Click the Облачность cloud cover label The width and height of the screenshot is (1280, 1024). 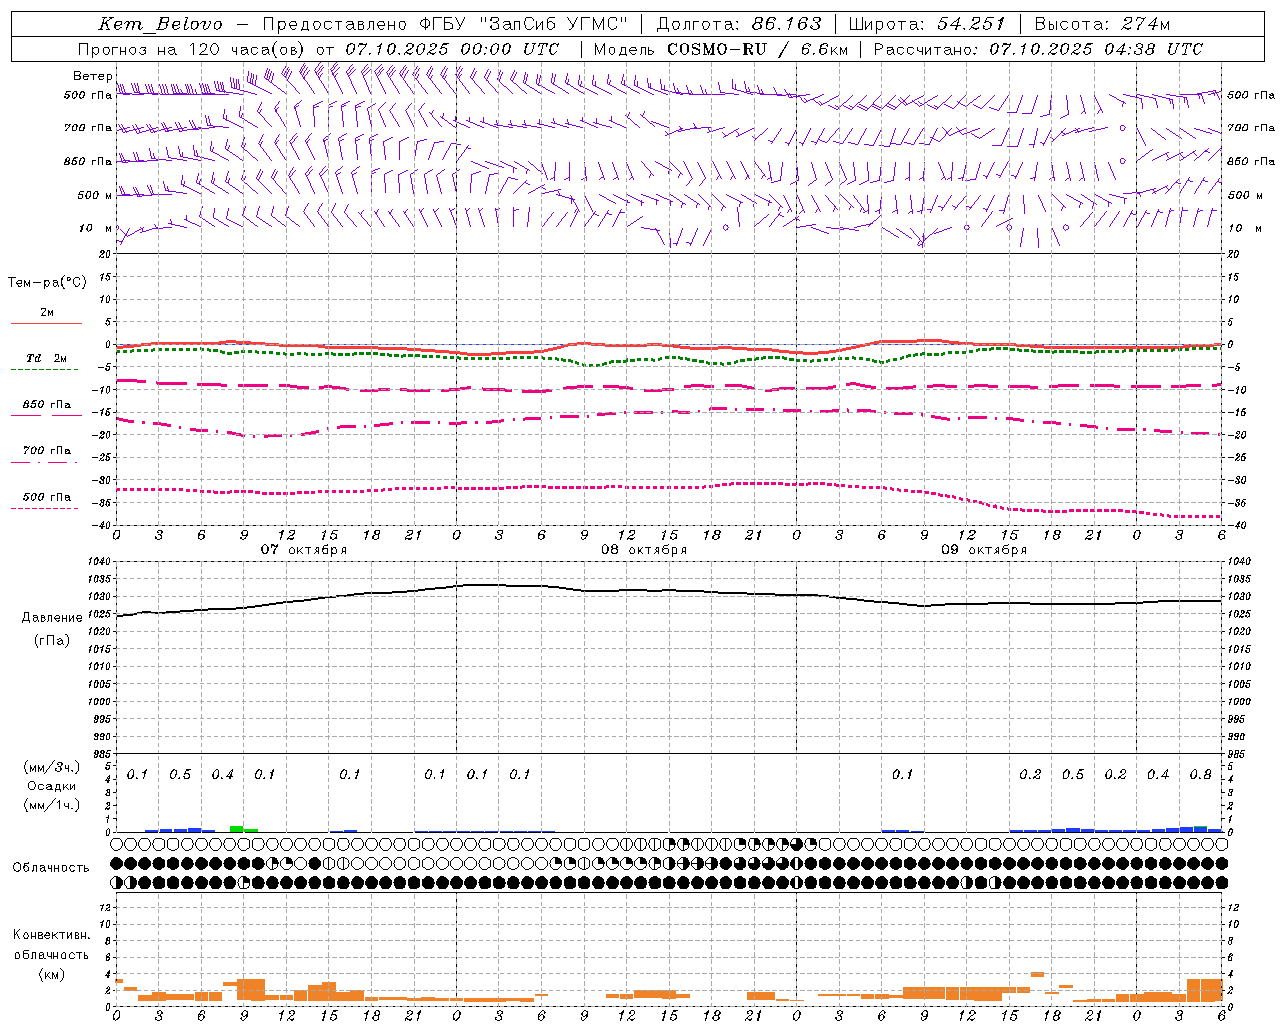pos(51,868)
